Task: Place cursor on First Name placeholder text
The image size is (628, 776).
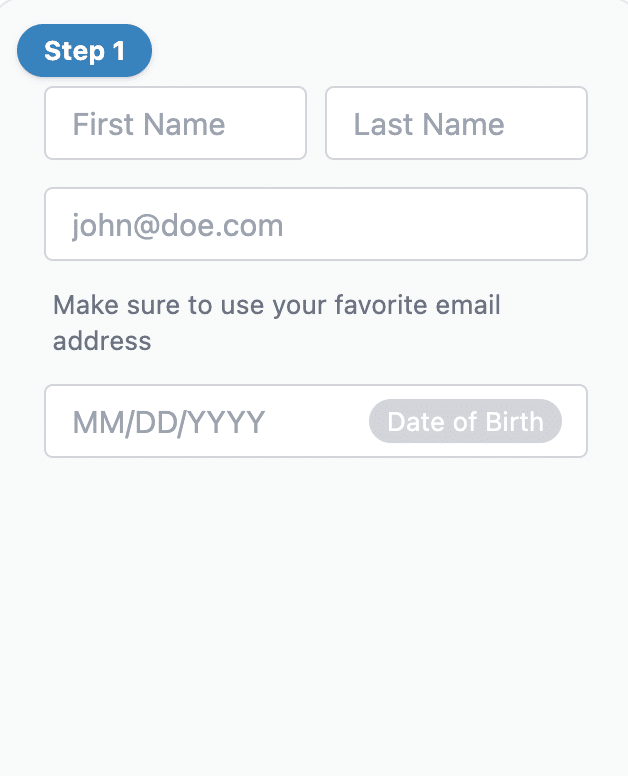Action: pyautogui.click(x=149, y=124)
